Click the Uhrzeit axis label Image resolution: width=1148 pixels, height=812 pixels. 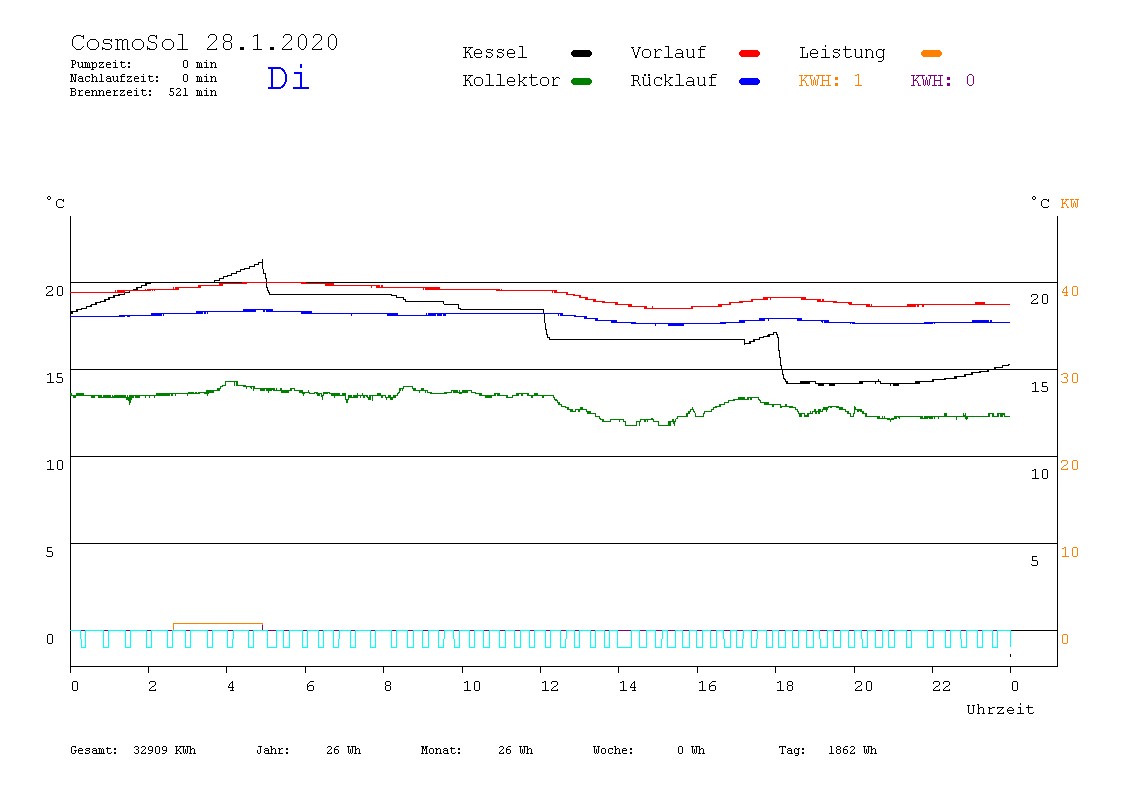click(1000, 709)
